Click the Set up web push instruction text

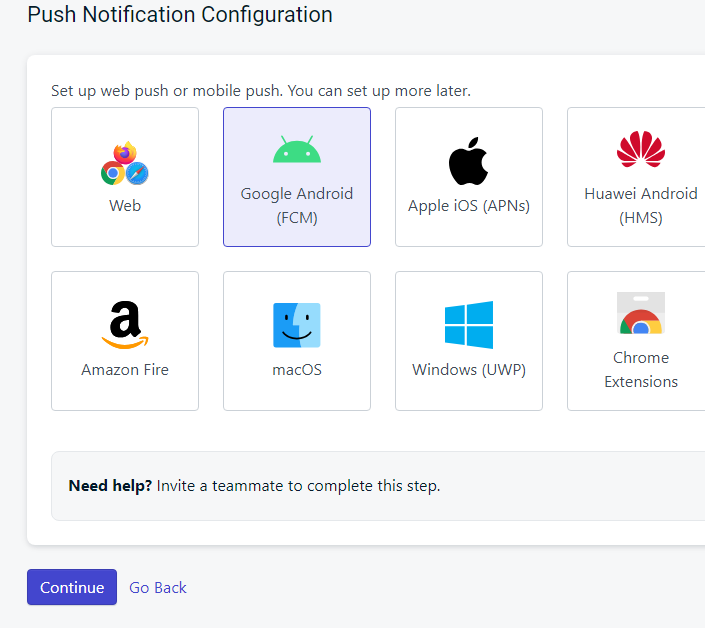[261, 91]
